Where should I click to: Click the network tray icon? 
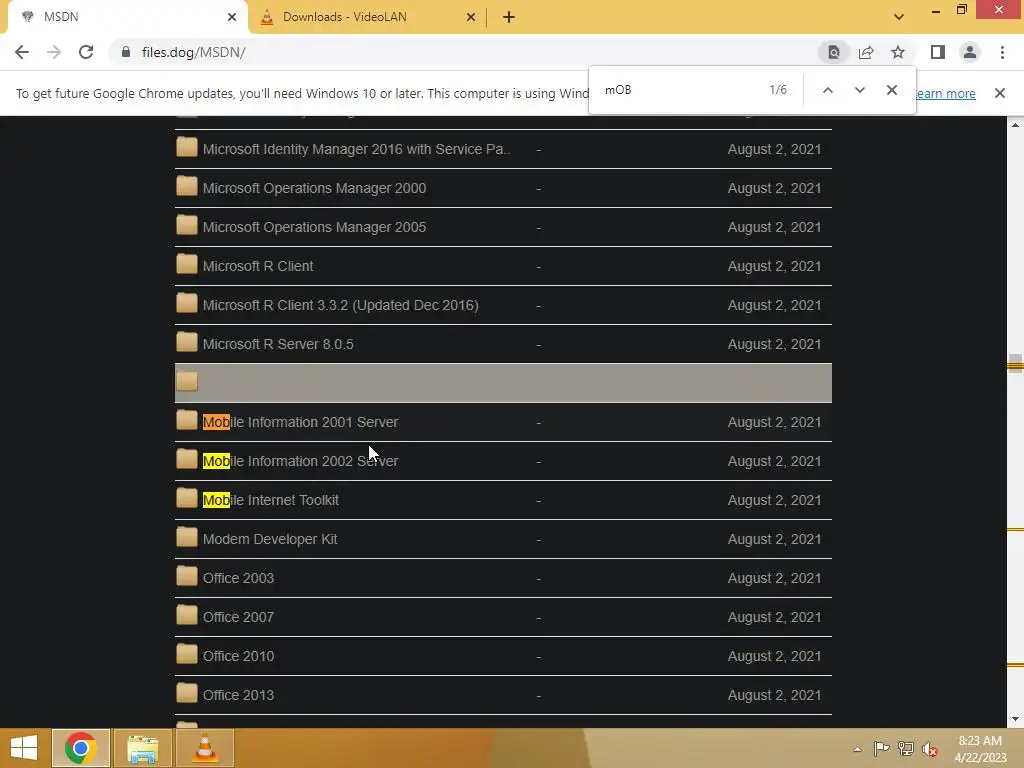pyautogui.click(x=906, y=748)
